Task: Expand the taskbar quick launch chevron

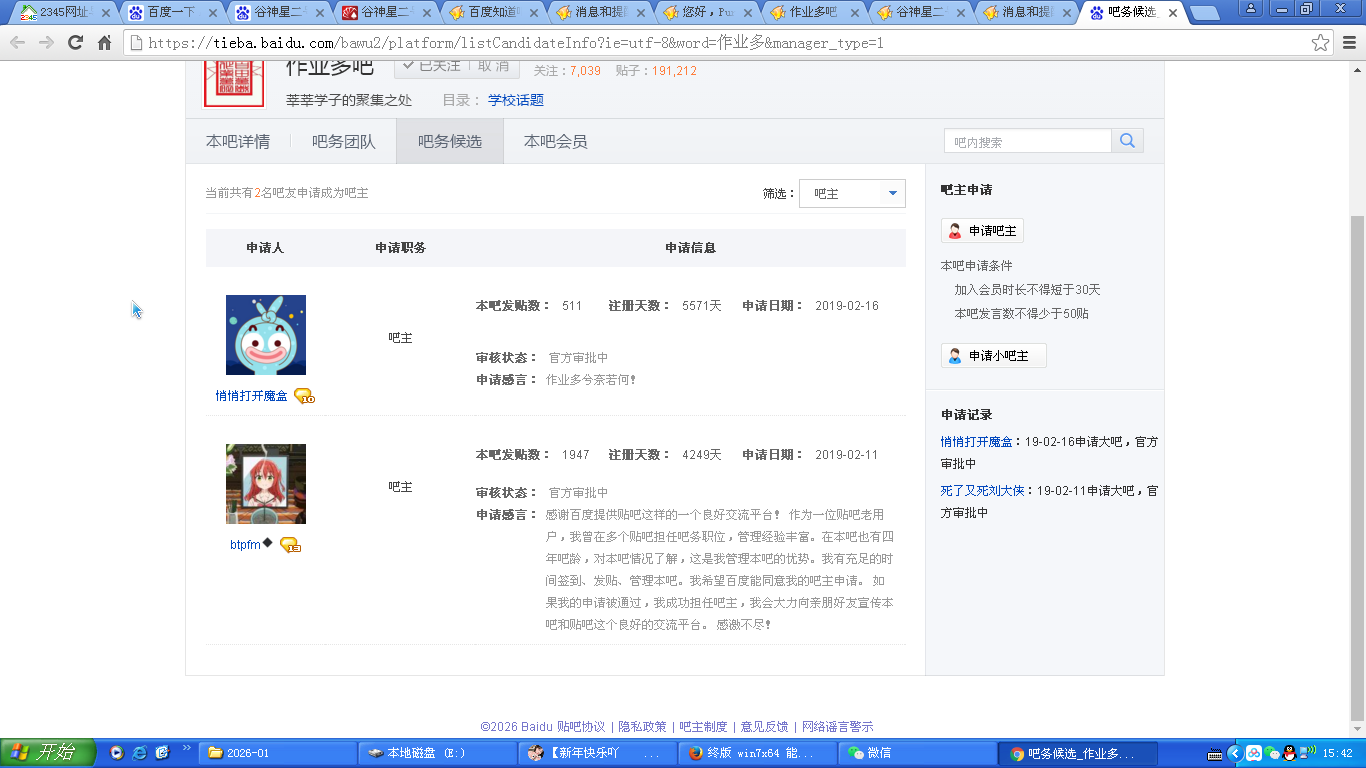Action: [x=186, y=748]
